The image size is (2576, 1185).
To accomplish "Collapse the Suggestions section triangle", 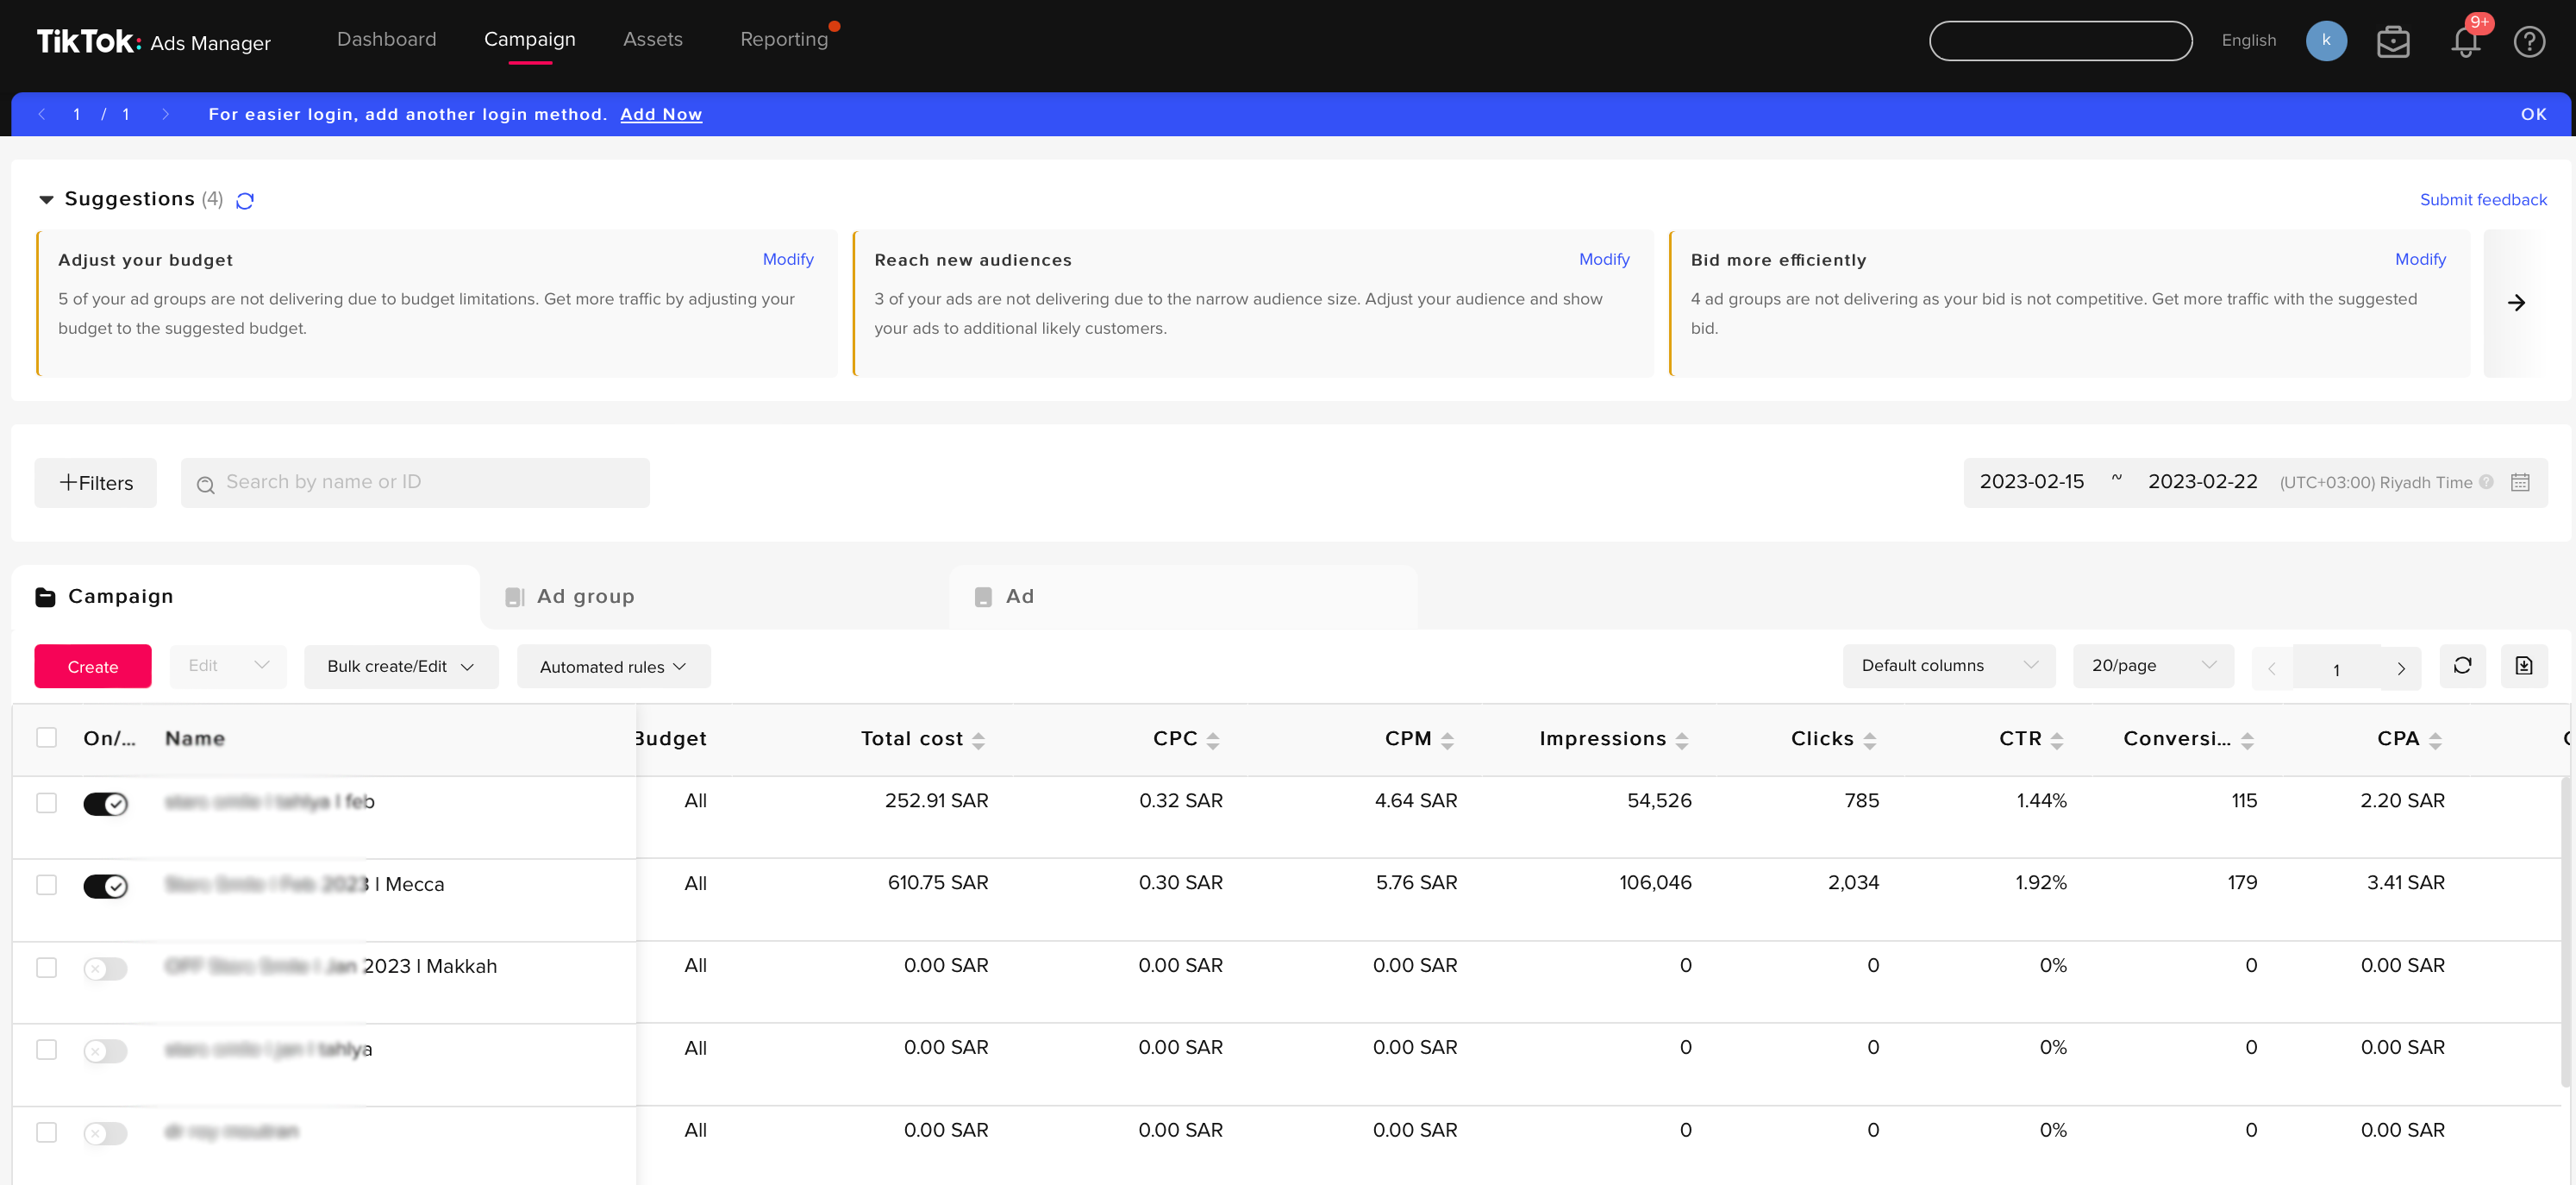I will [x=46, y=200].
